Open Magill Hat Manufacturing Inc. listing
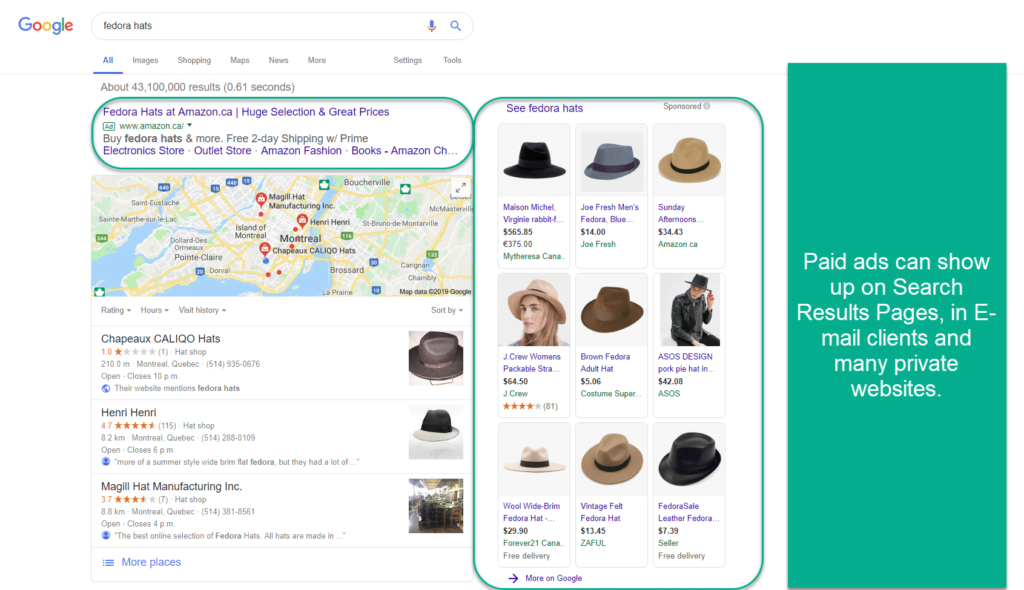The image size is (1024, 590). click(171, 486)
